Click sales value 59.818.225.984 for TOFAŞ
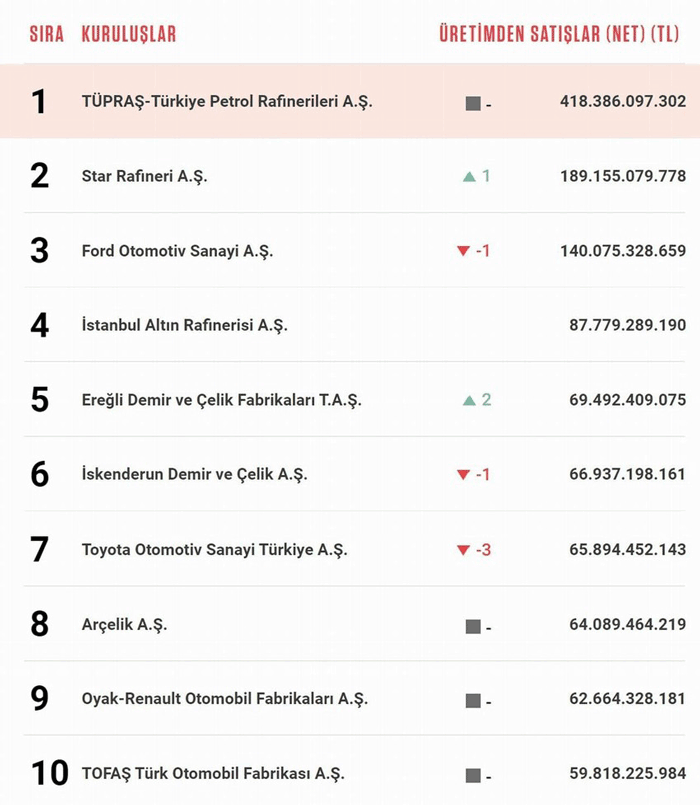This screenshot has height=805, width=700. click(x=628, y=773)
